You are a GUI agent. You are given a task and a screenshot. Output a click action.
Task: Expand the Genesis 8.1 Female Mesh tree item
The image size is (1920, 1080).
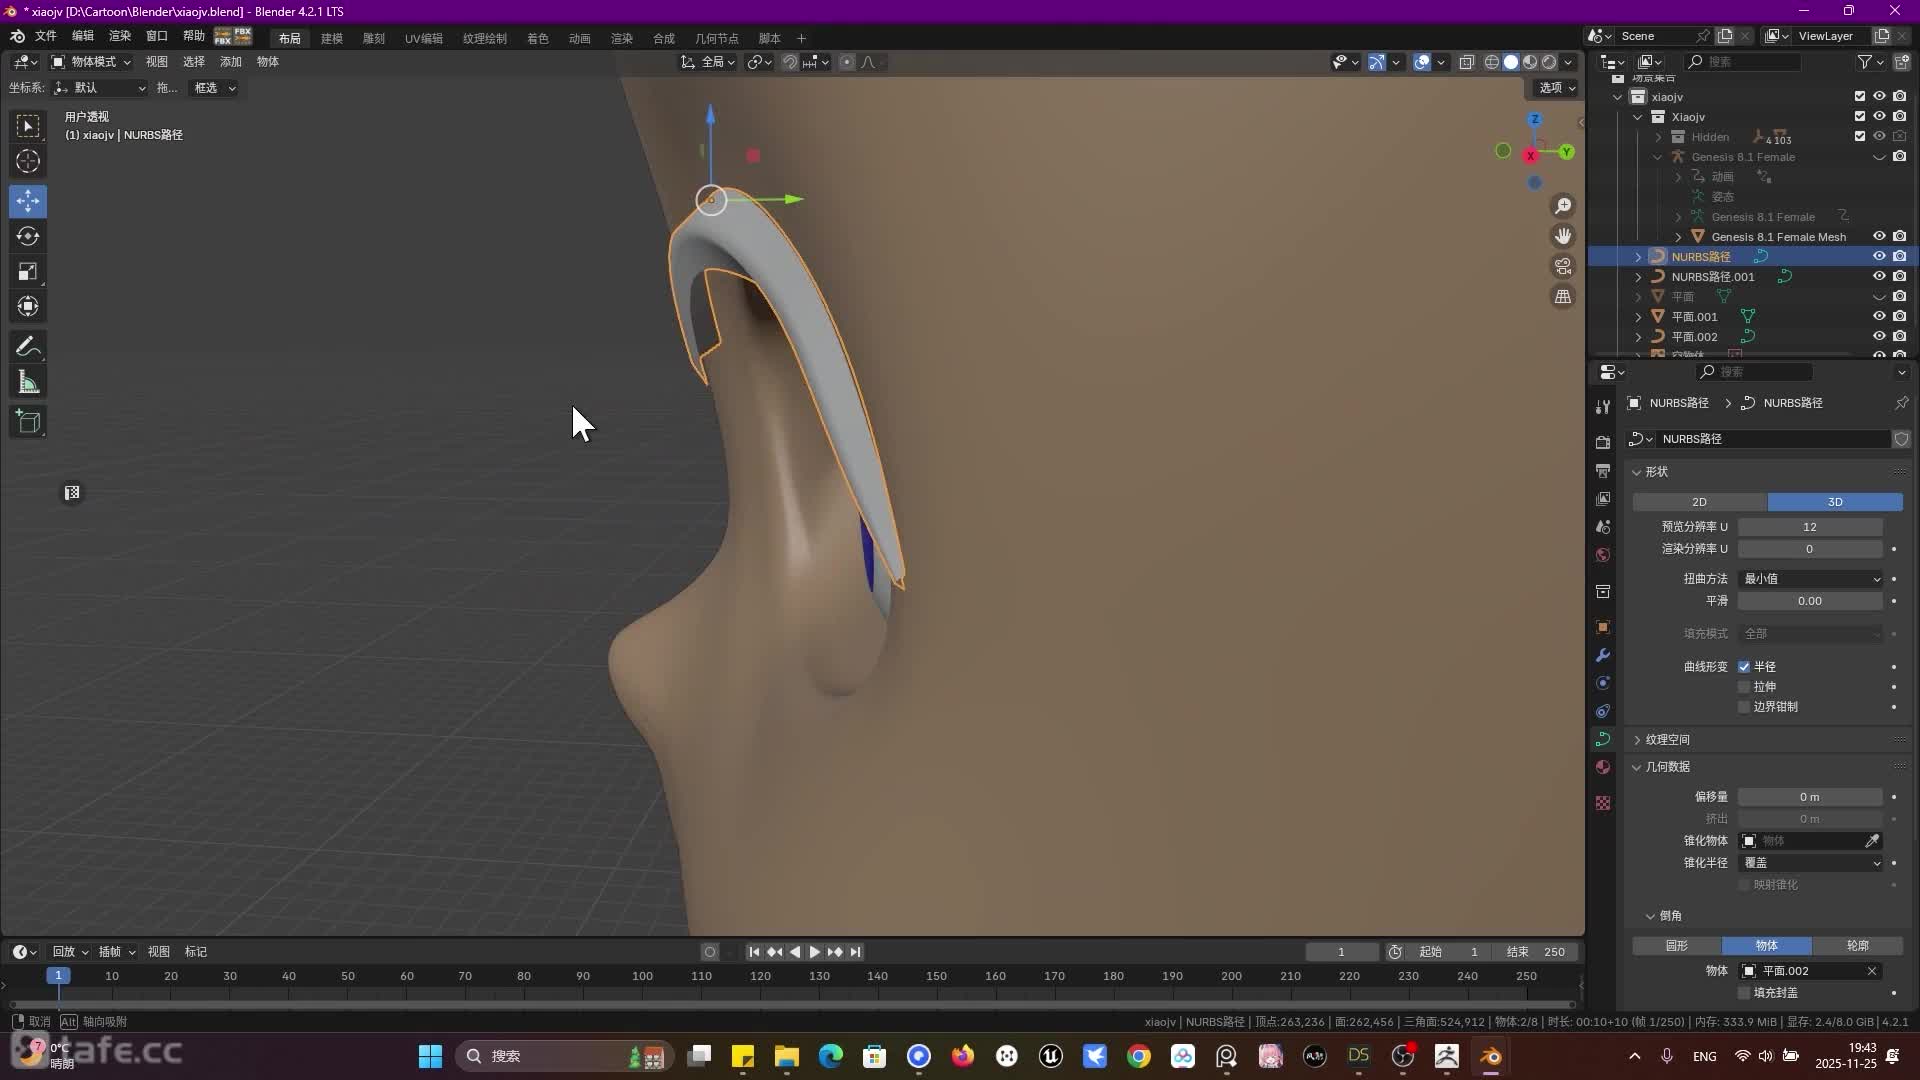pyautogui.click(x=1678, y=237)
